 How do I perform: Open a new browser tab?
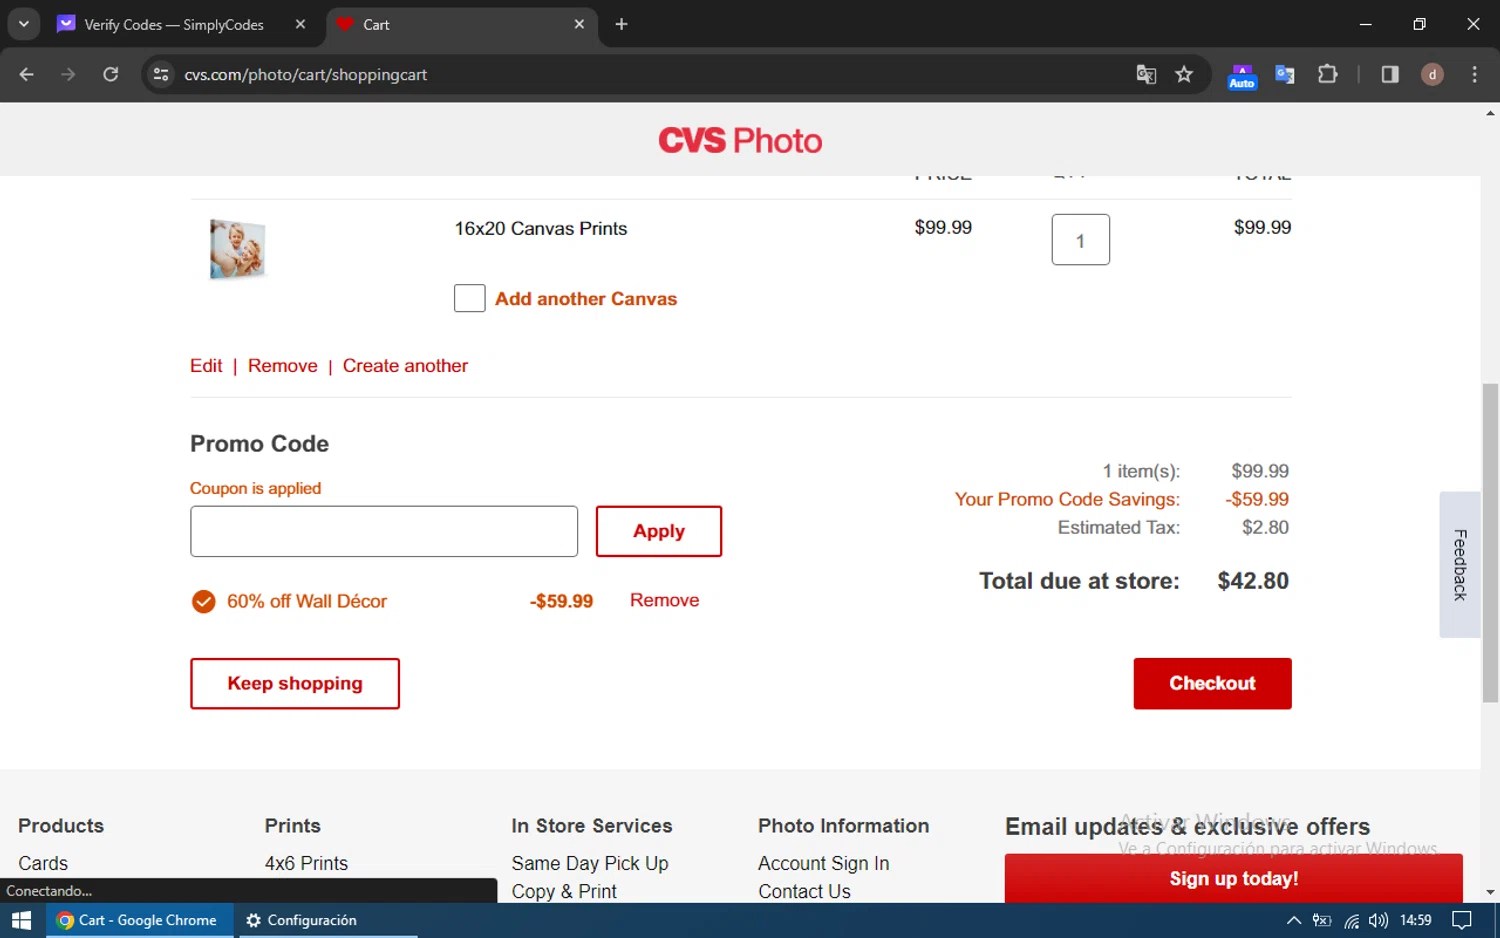(621, 24)
